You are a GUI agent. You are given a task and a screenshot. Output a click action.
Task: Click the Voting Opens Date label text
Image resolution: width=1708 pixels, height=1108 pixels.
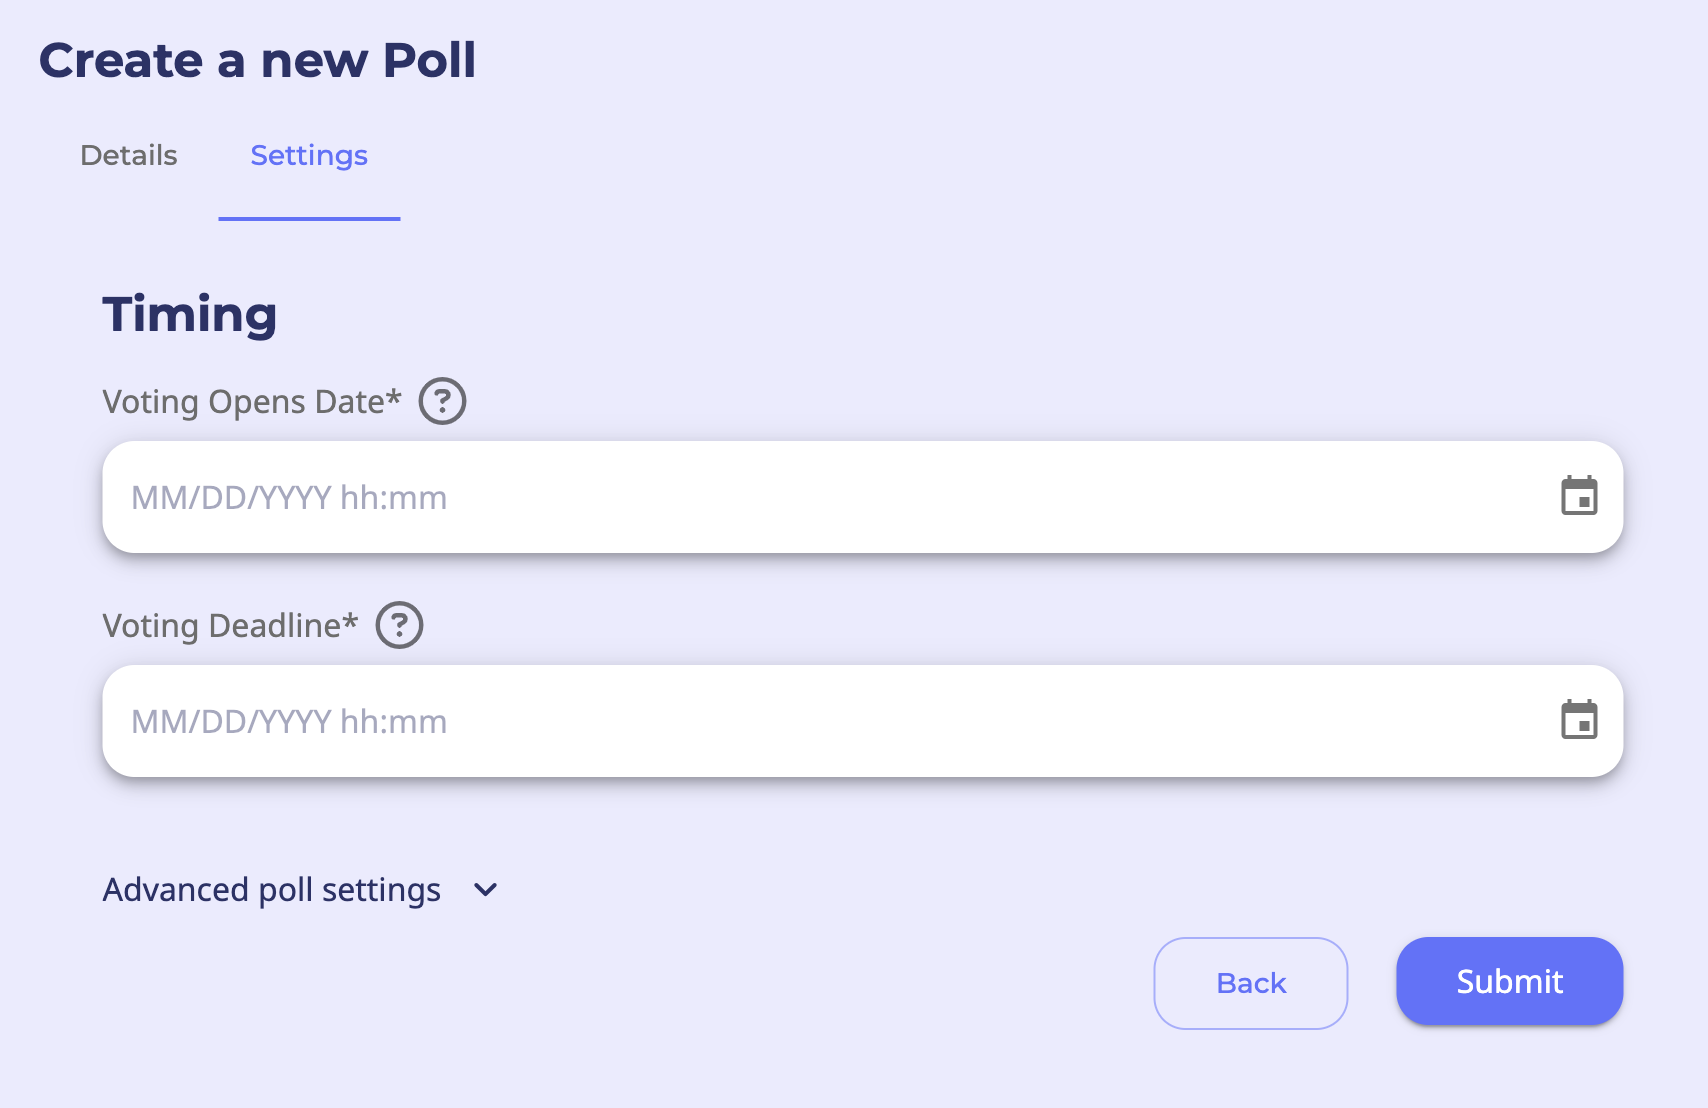pyautogui.click(x=243, y=402)
